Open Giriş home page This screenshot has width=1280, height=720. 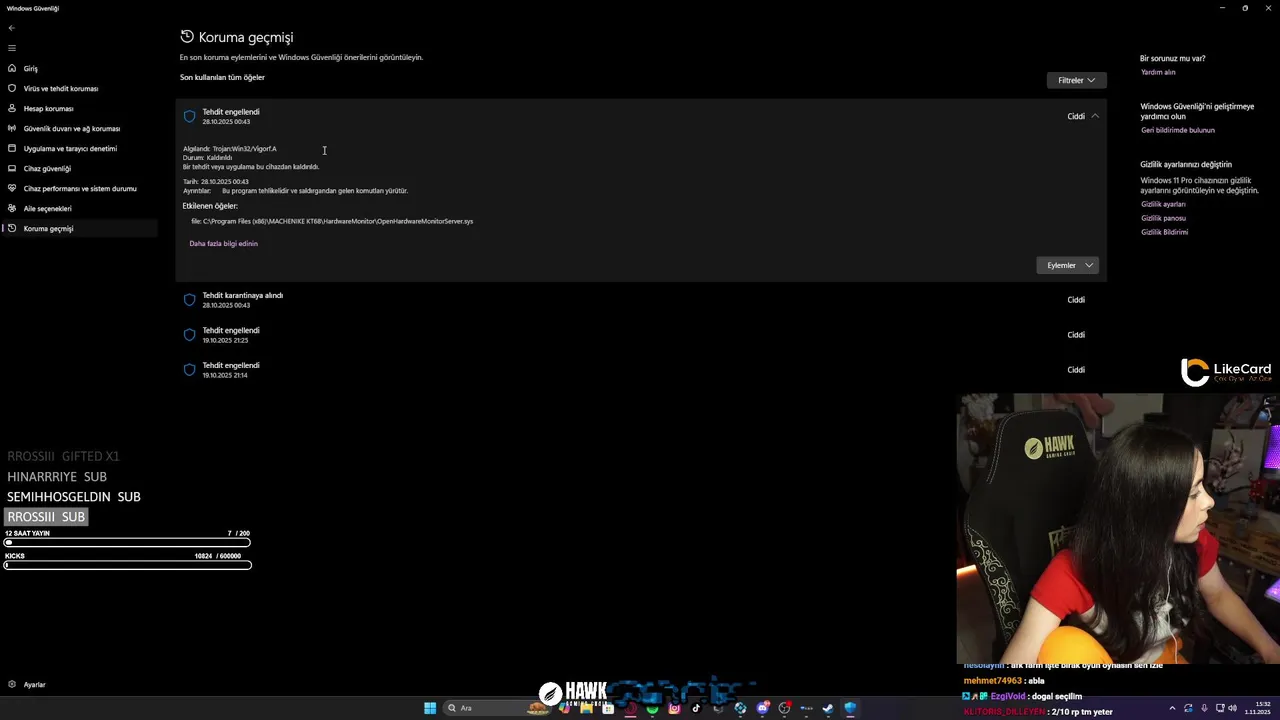tap(31, 69)
